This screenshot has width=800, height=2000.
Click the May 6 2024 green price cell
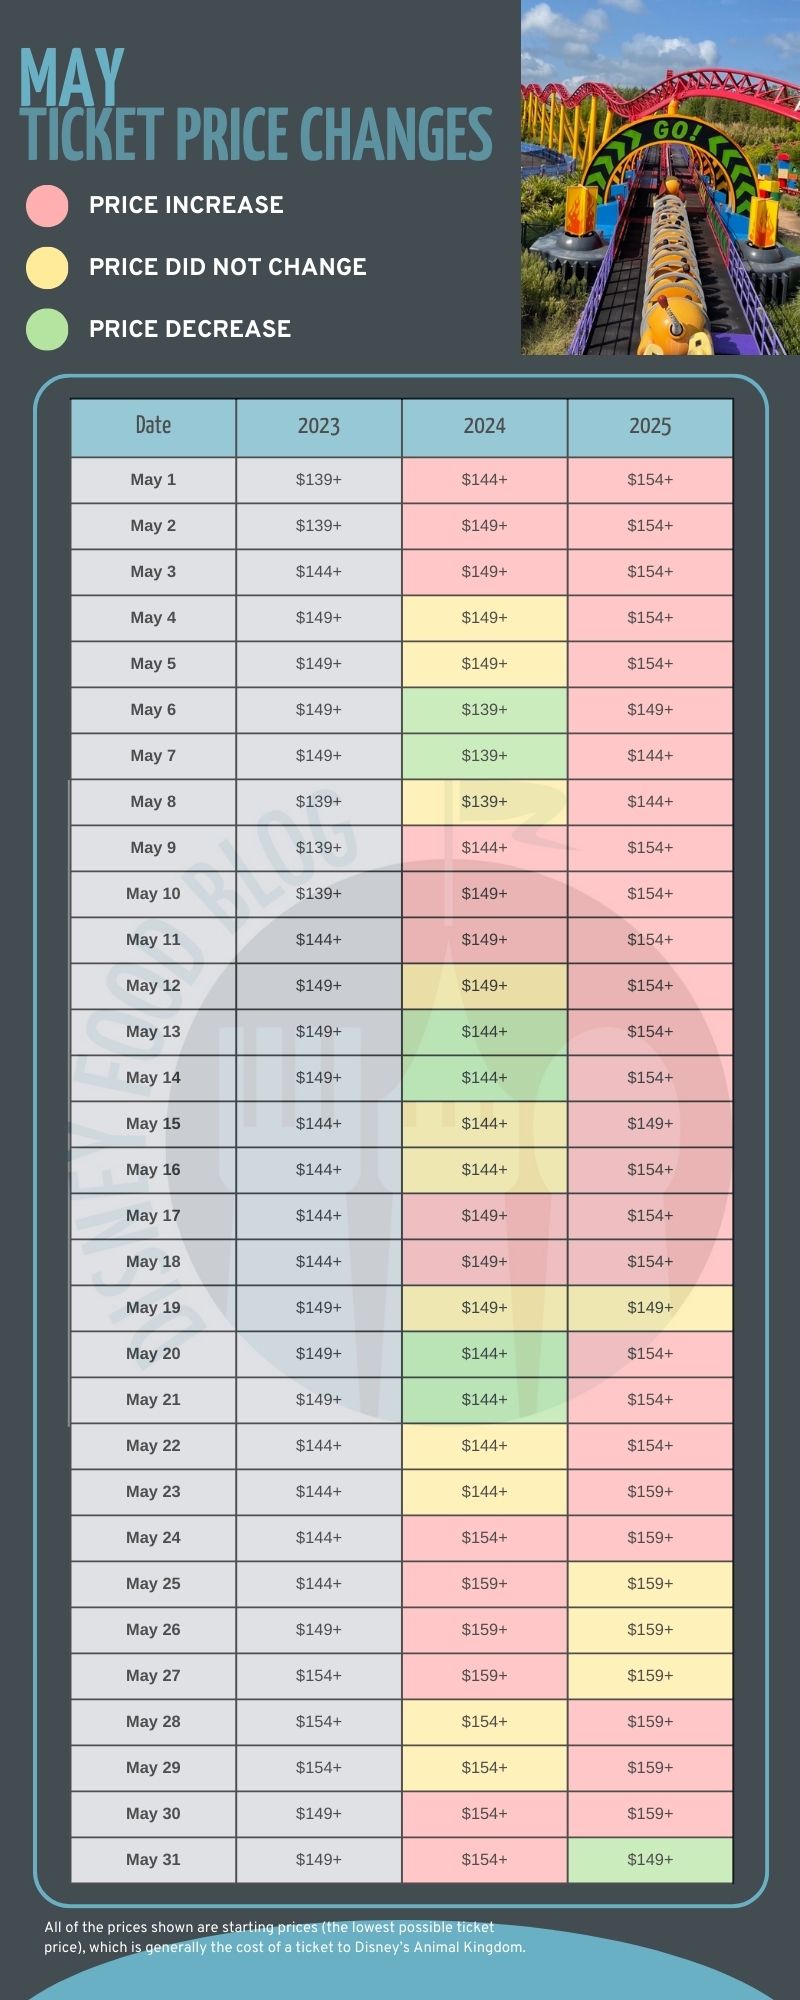coord(485,710)
